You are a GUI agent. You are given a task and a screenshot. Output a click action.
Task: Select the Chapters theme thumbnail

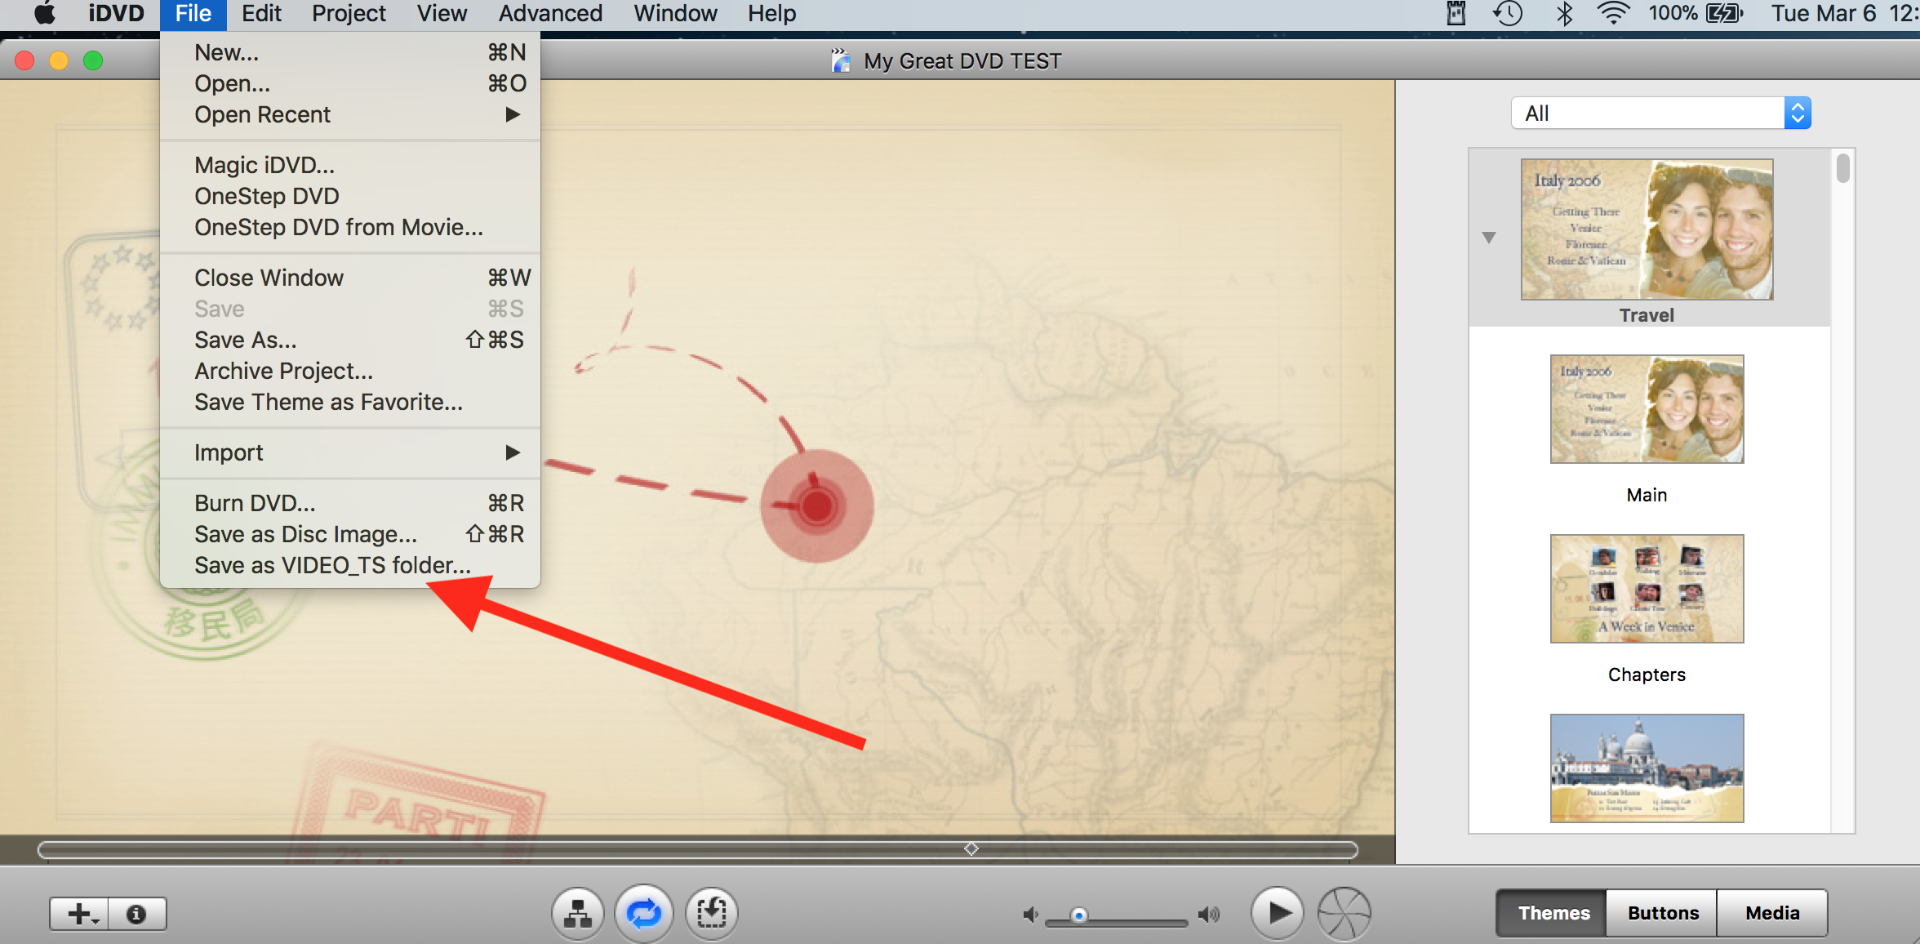tap(1647, 589)
